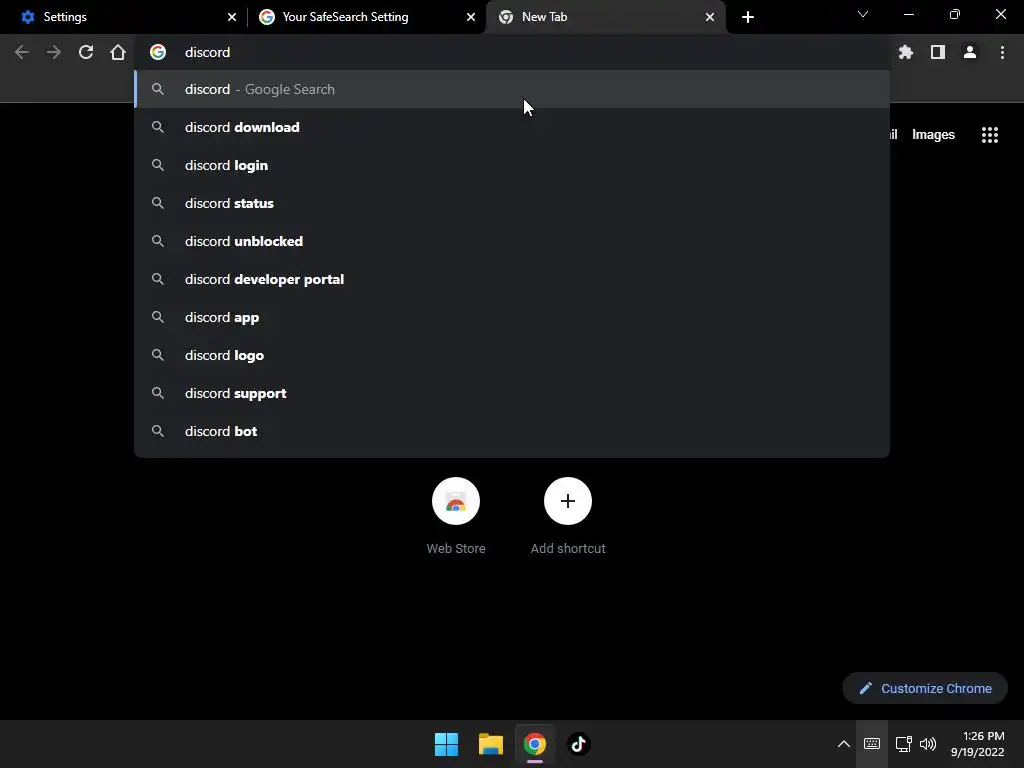This screenshot has height=768, width=1024.
Task: Toggle the side panel icon
Action: click(938, 52)
